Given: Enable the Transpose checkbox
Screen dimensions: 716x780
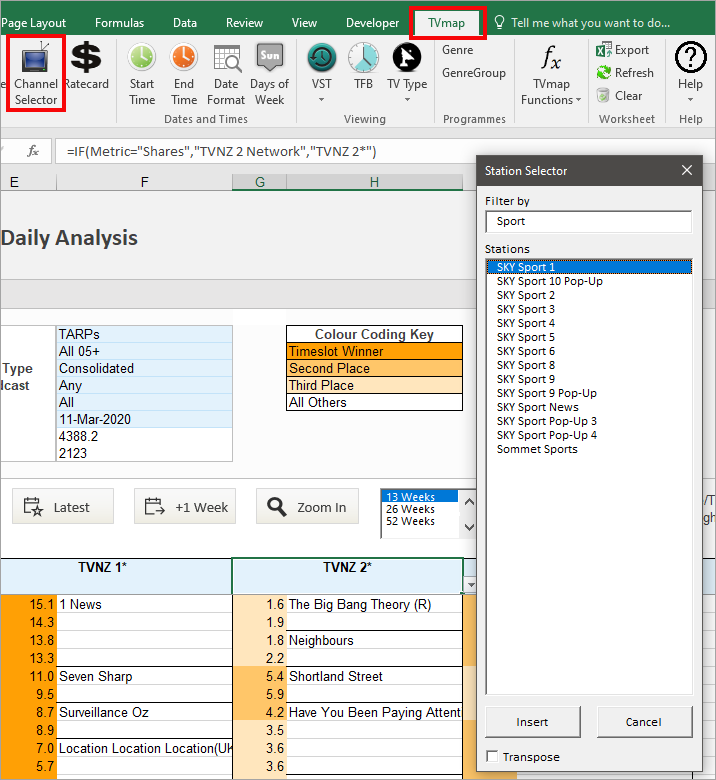Looking at the screenshot, I should (492, 757).
